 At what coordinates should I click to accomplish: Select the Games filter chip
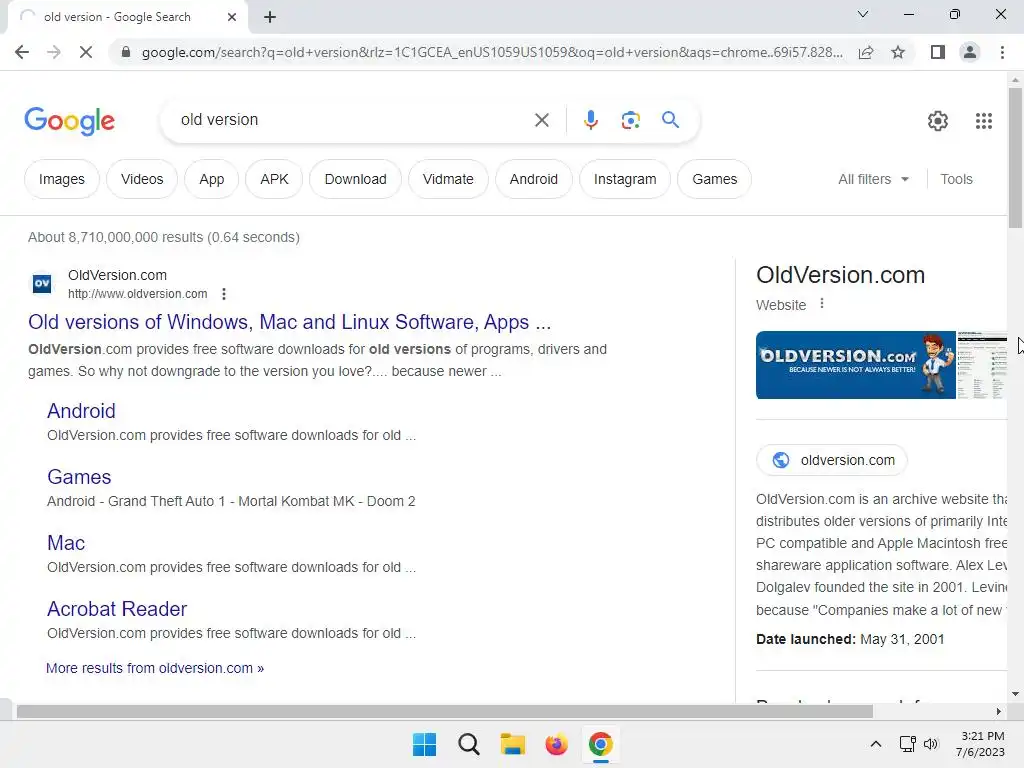714,179
